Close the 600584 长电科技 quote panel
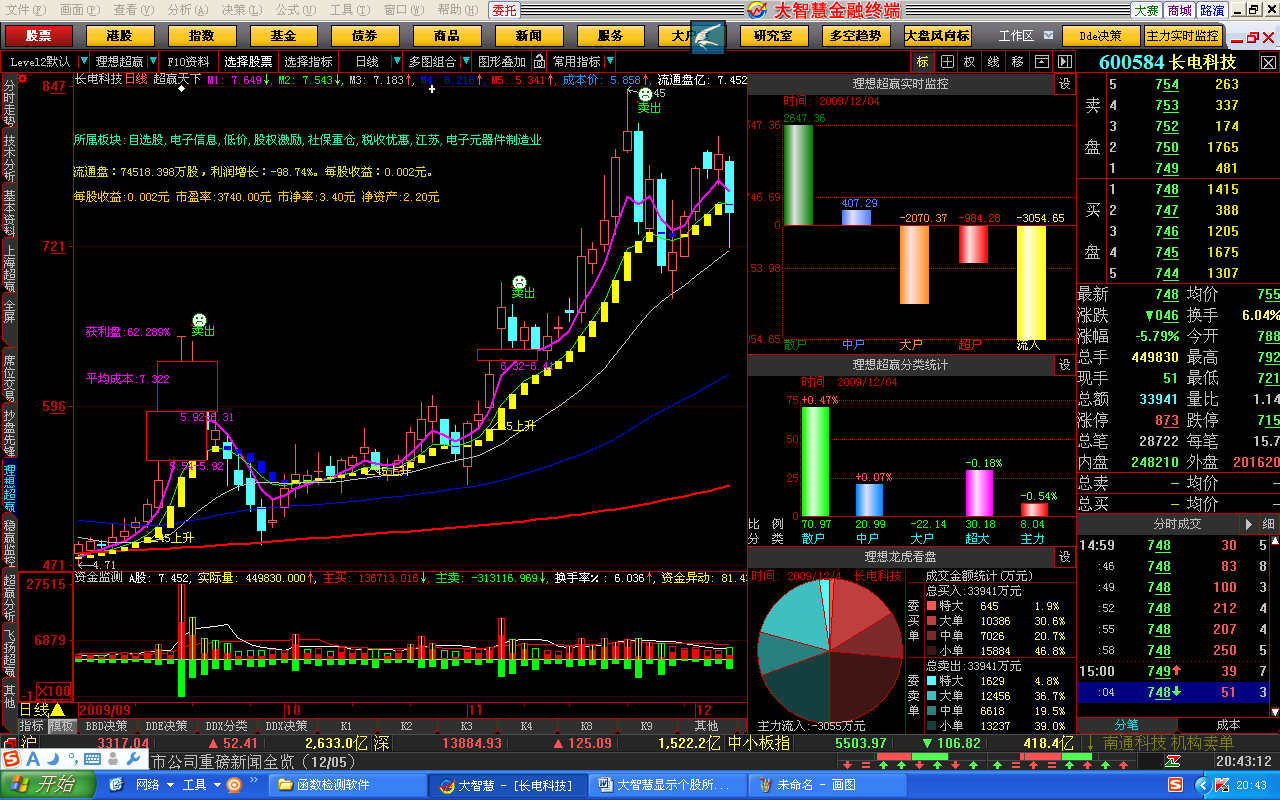 tap(1268, 61)
